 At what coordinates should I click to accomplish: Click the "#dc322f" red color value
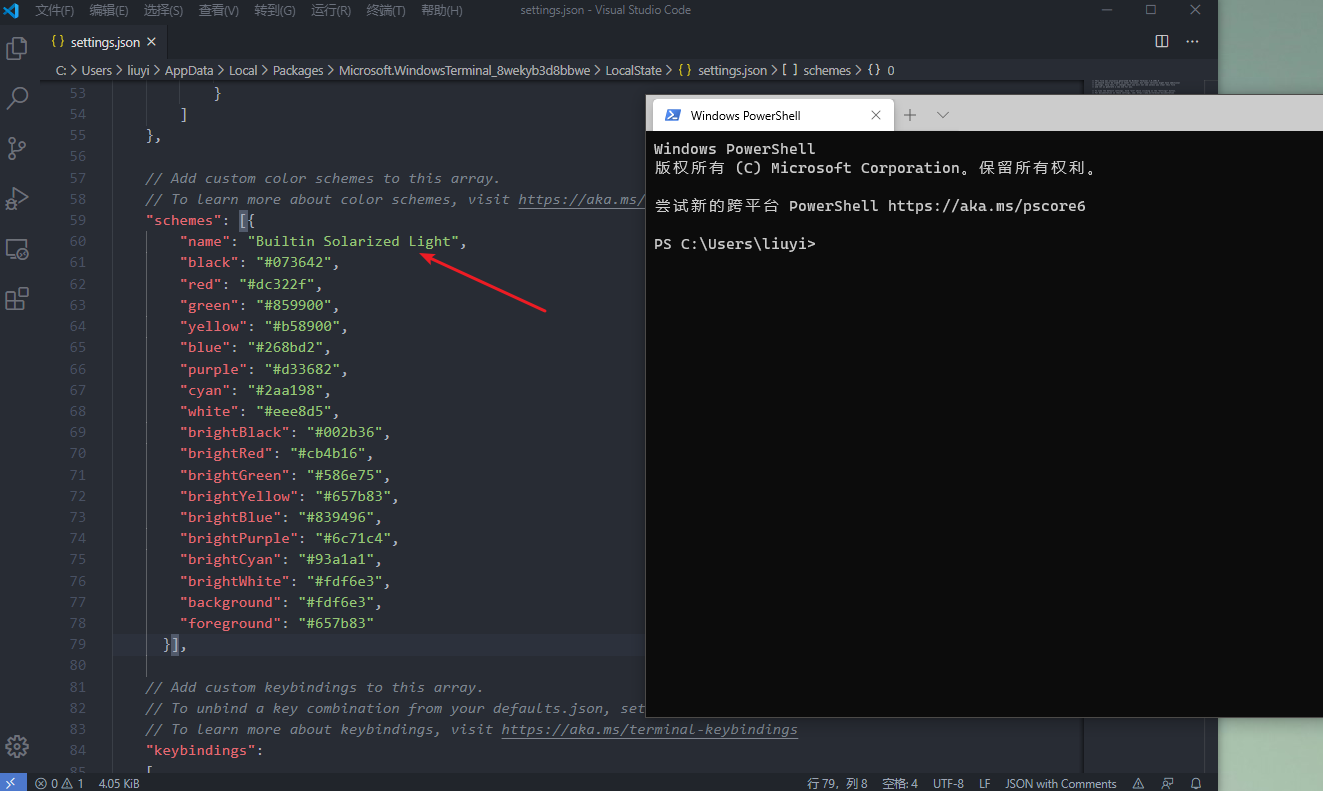276,284
